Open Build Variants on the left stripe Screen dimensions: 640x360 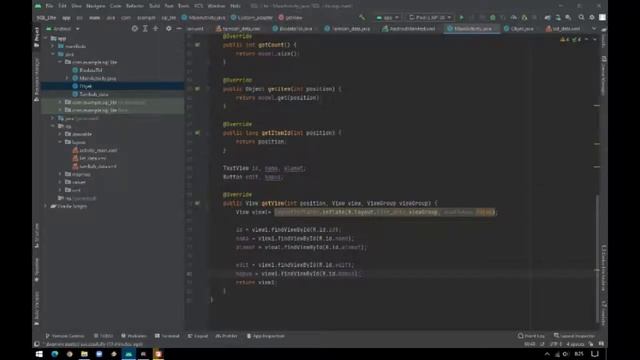pyautogui.click(x=36, y=308)
